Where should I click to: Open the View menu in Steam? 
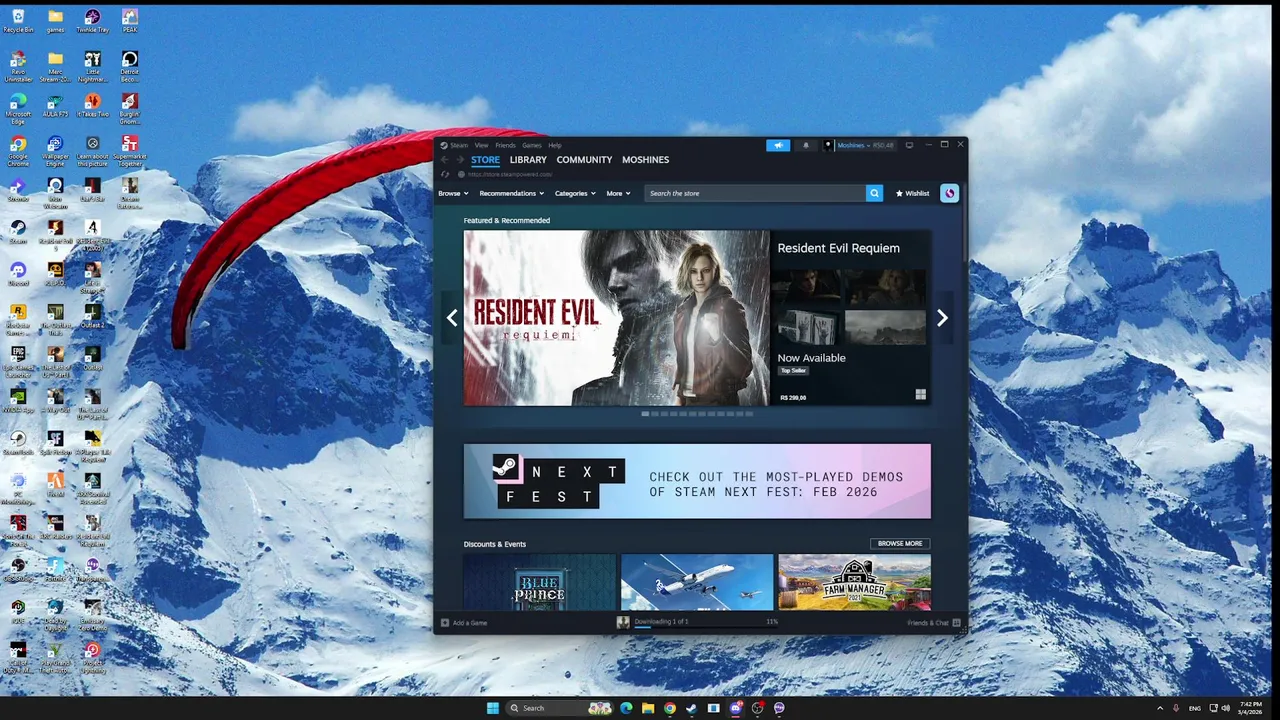coord(481,145)
